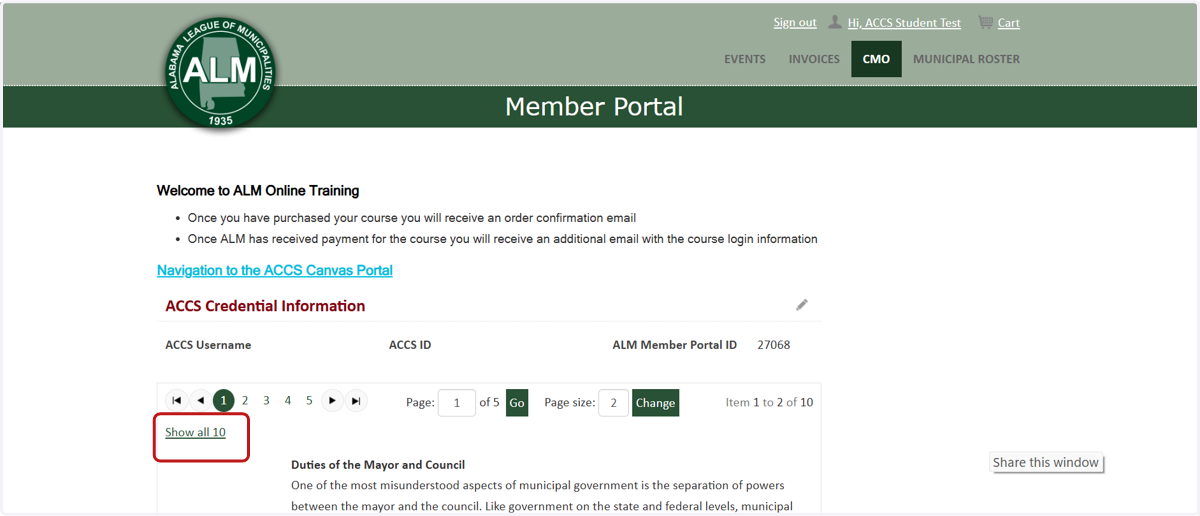Select page 4 in pager
1200x516 pixels.
click(x=288, y=401)
